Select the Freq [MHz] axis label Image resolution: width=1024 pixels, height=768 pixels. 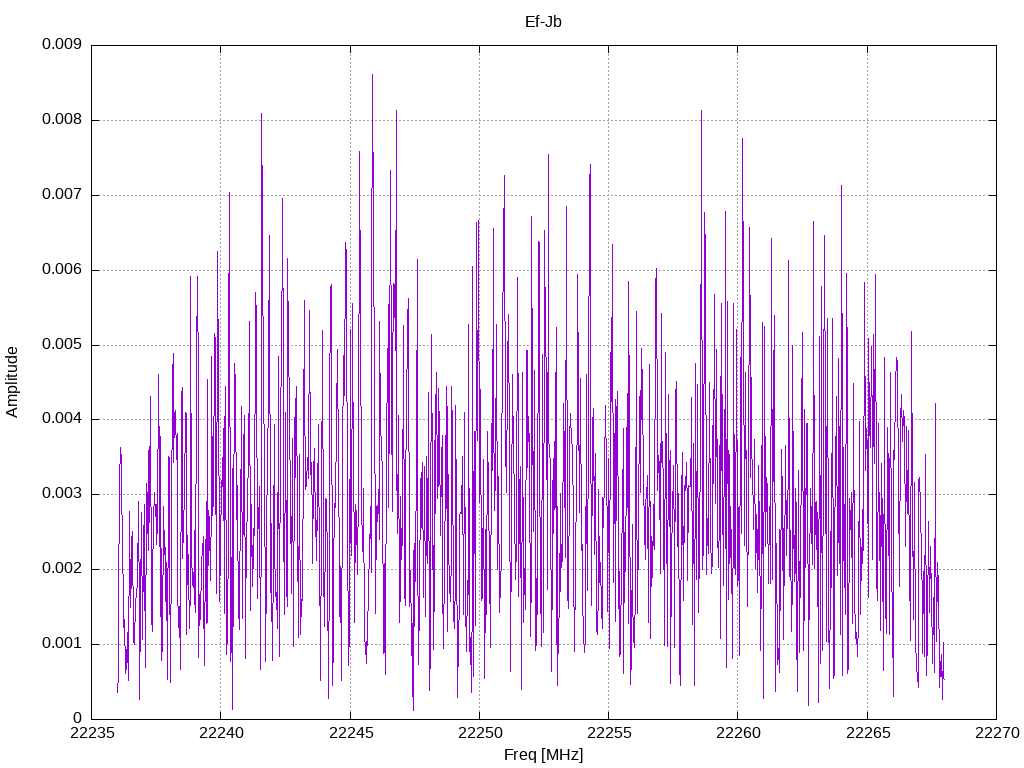pyautogui.click(x=543, y=754)
